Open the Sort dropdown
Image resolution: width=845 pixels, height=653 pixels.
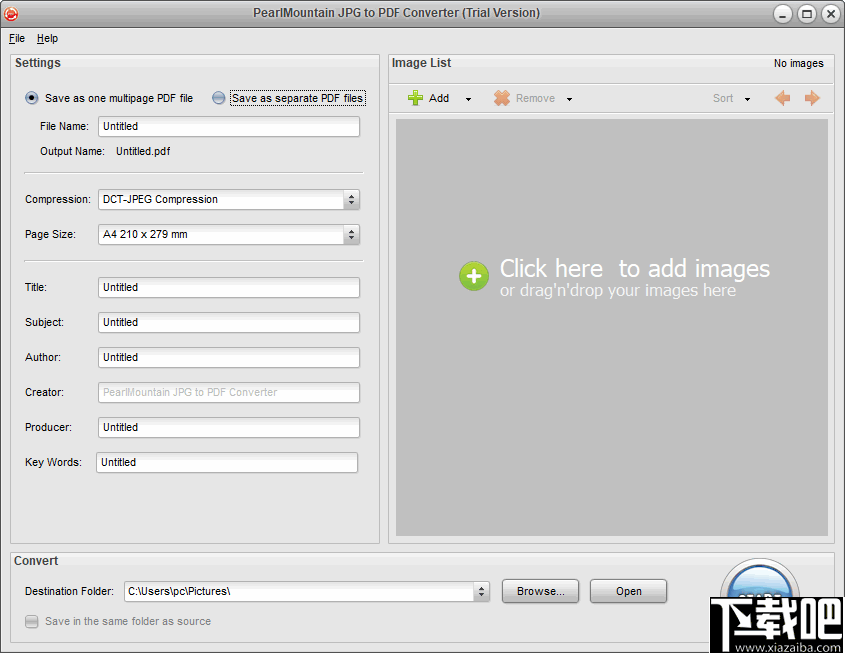746,98
